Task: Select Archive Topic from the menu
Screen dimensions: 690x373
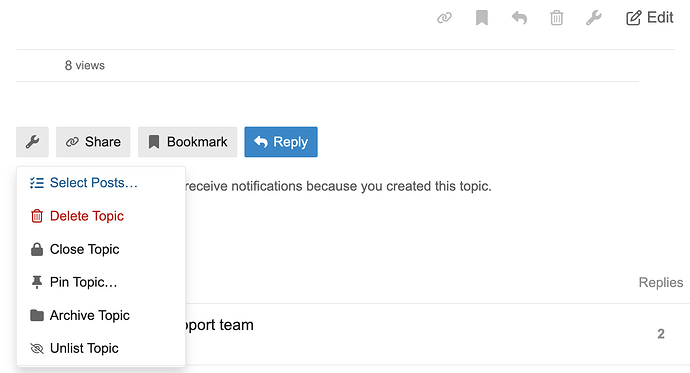Action: [101, 315]
